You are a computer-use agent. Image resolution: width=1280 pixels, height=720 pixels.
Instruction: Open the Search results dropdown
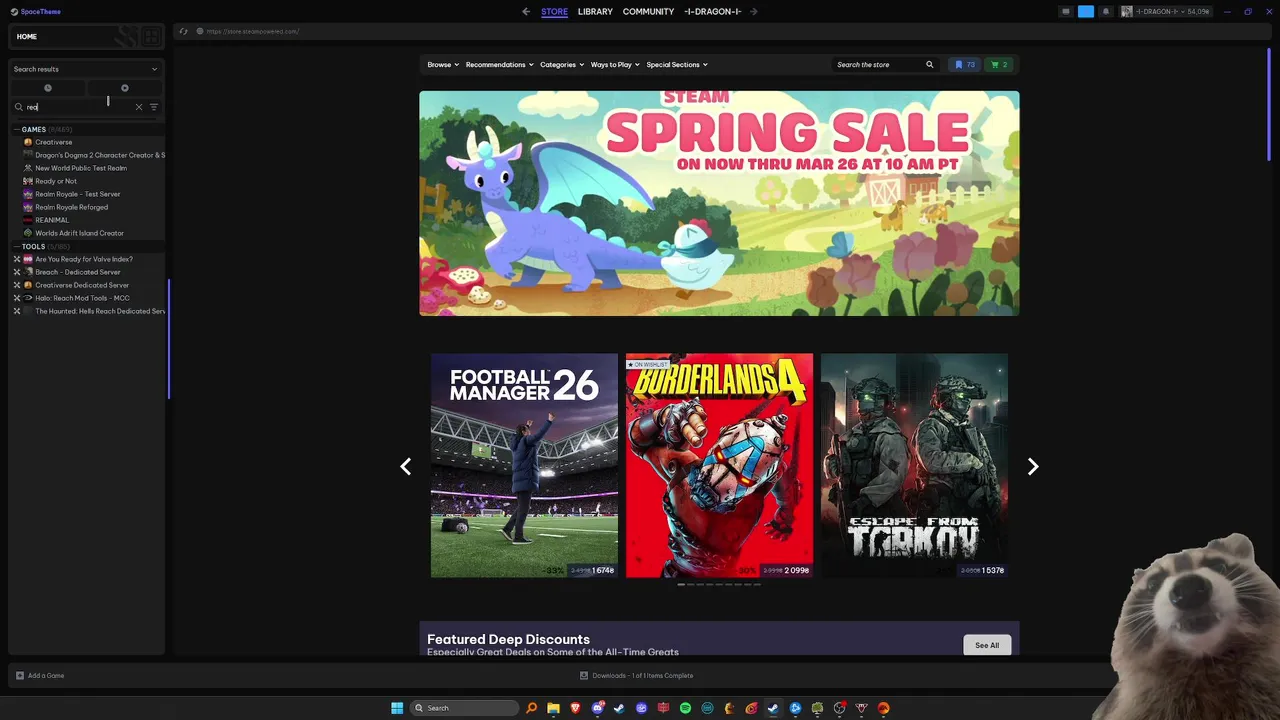(x=86, y=69)
